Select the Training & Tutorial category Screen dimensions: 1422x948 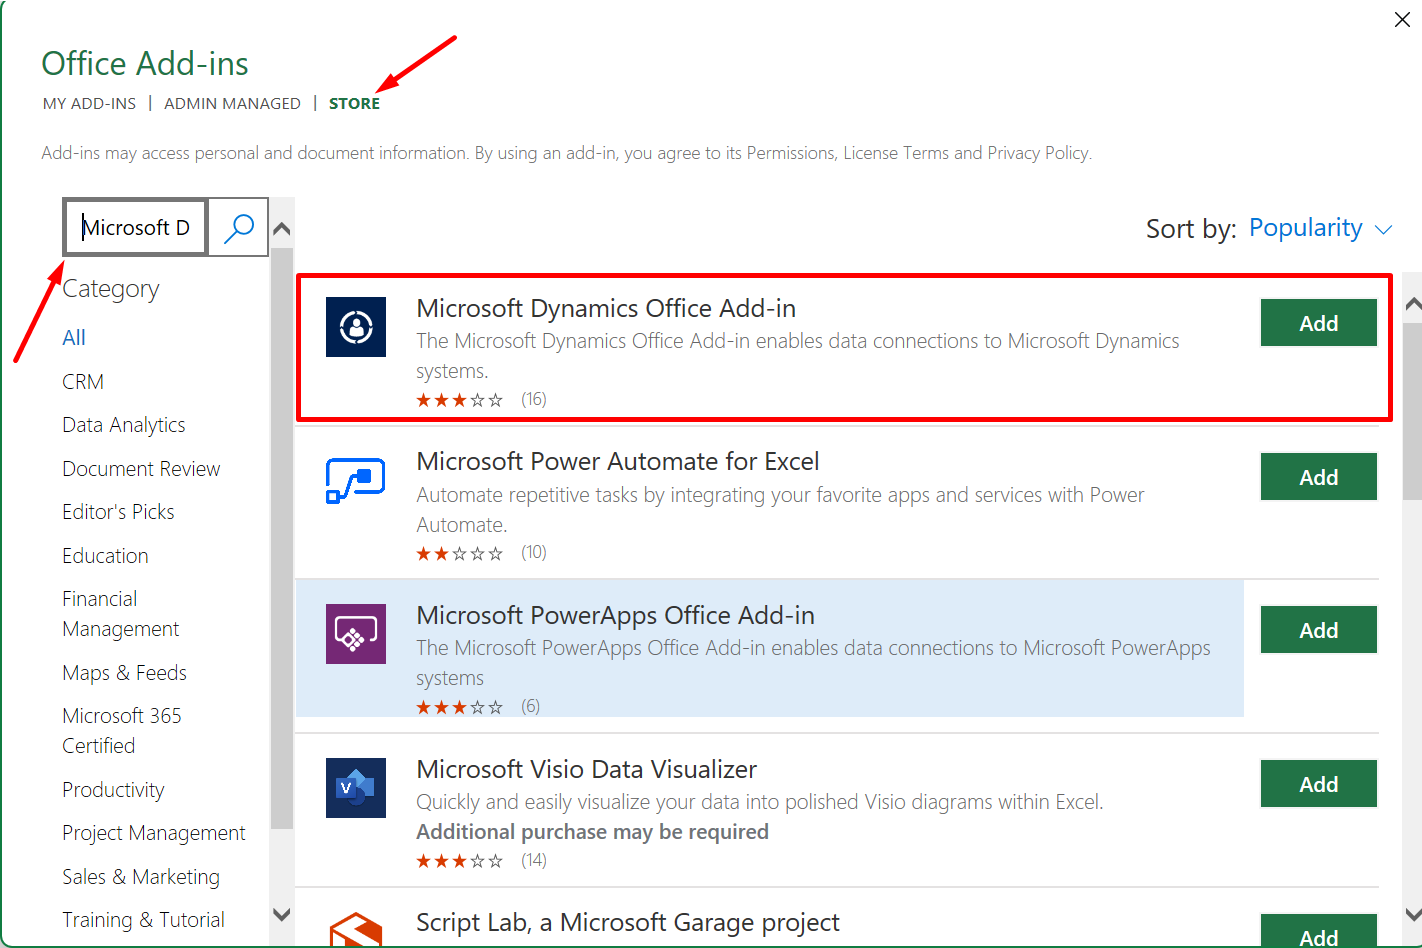[143, 920]
